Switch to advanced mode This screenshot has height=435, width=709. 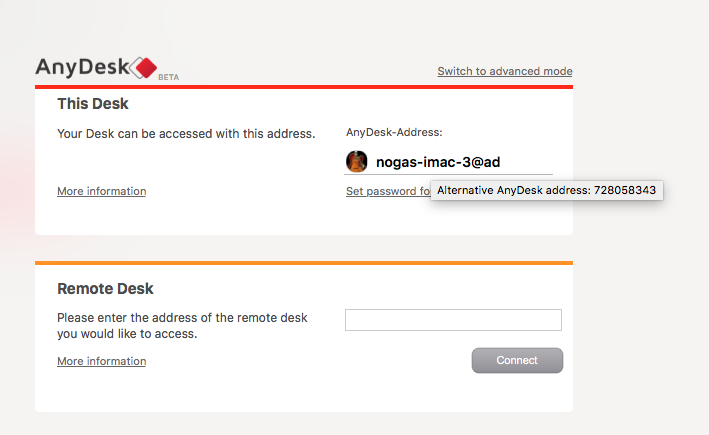(505, 71)
